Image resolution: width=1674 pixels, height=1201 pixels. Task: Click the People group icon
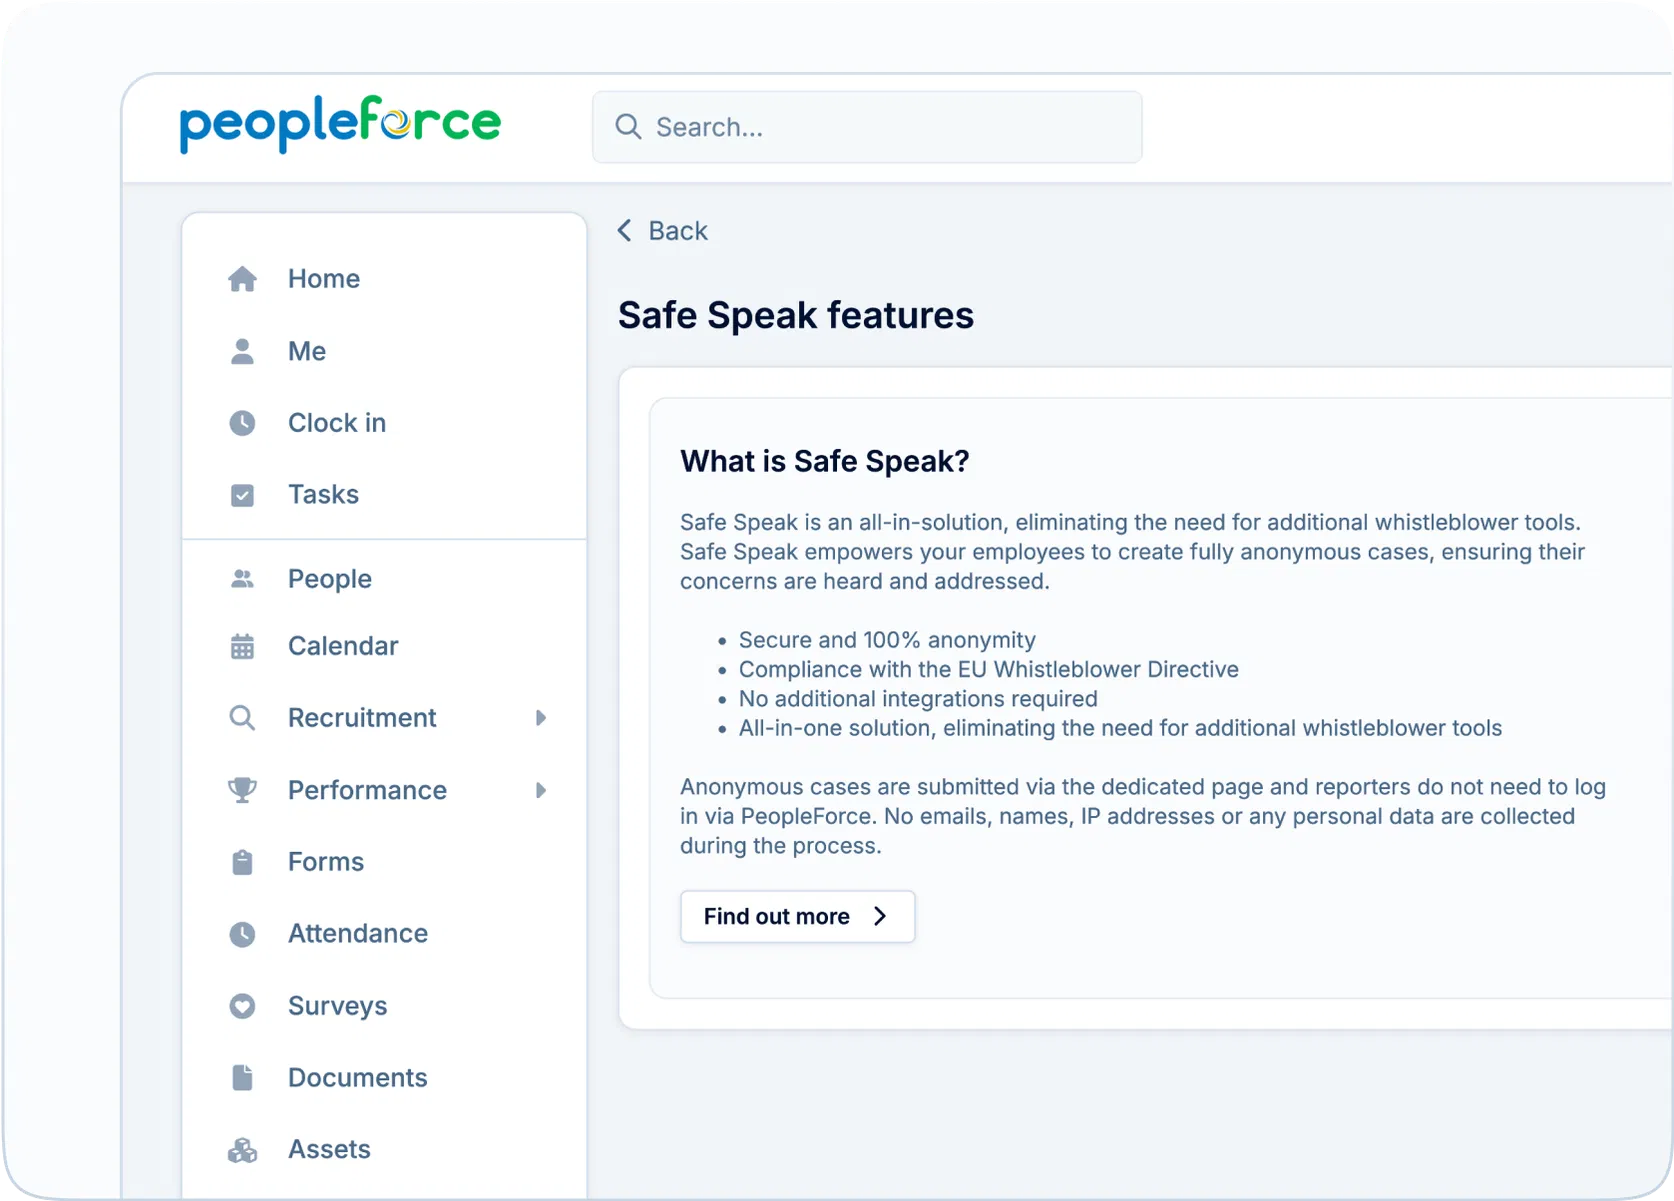pos(242,579)
